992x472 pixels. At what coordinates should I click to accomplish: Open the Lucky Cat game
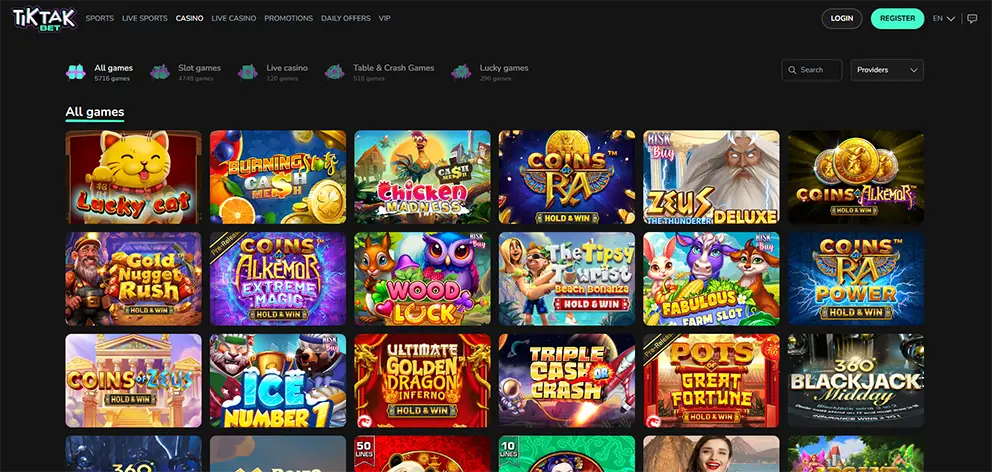(x=133, y=177)
